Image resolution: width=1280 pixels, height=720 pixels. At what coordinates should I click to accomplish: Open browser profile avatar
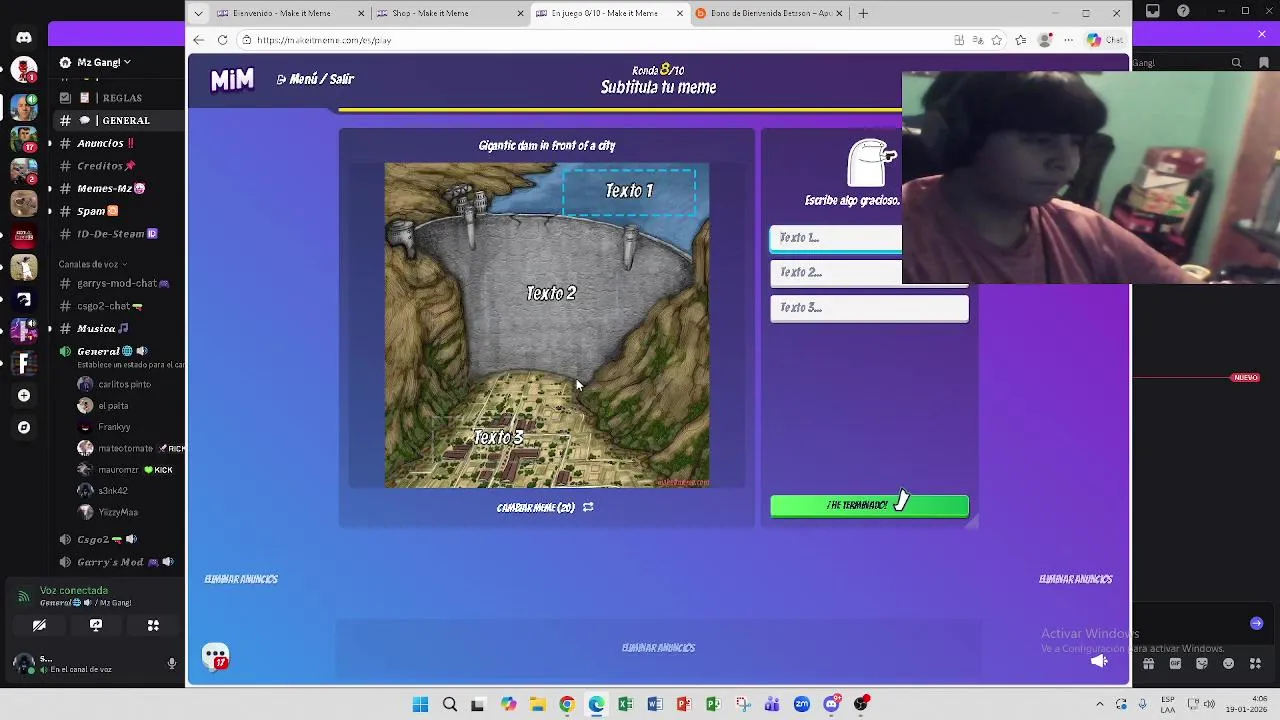1045,40
